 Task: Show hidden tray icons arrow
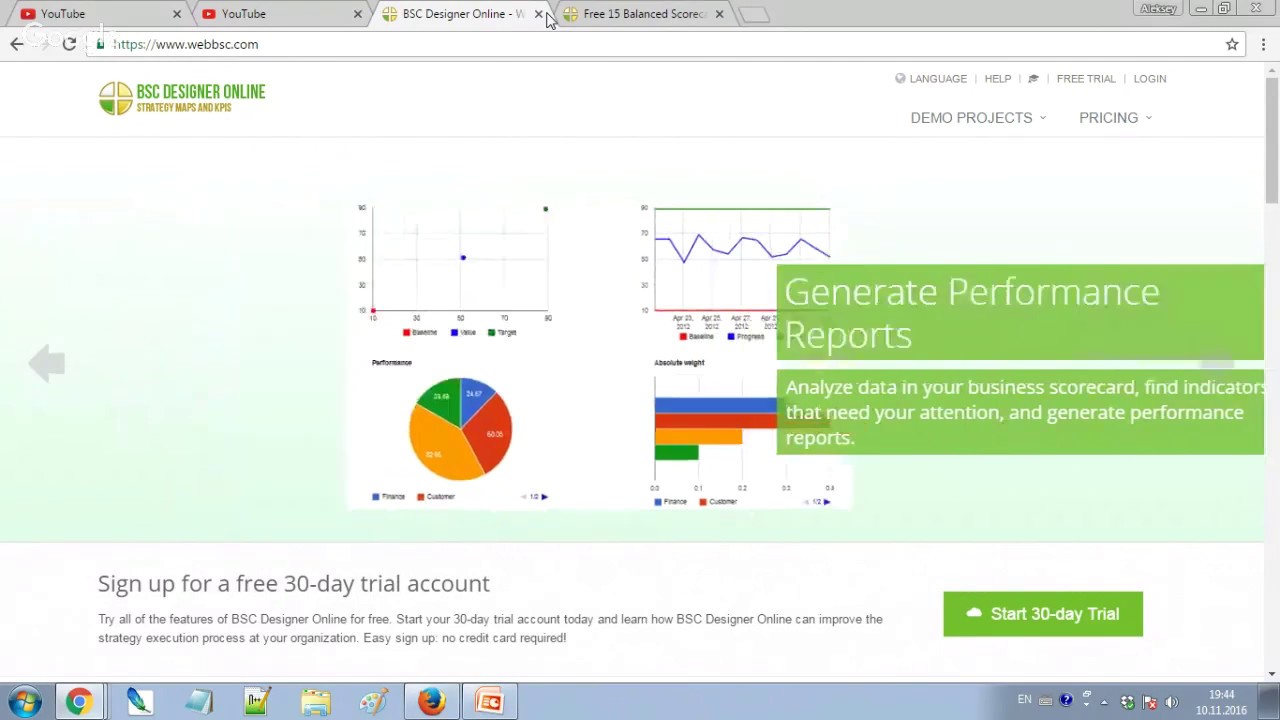point(1104,702)
